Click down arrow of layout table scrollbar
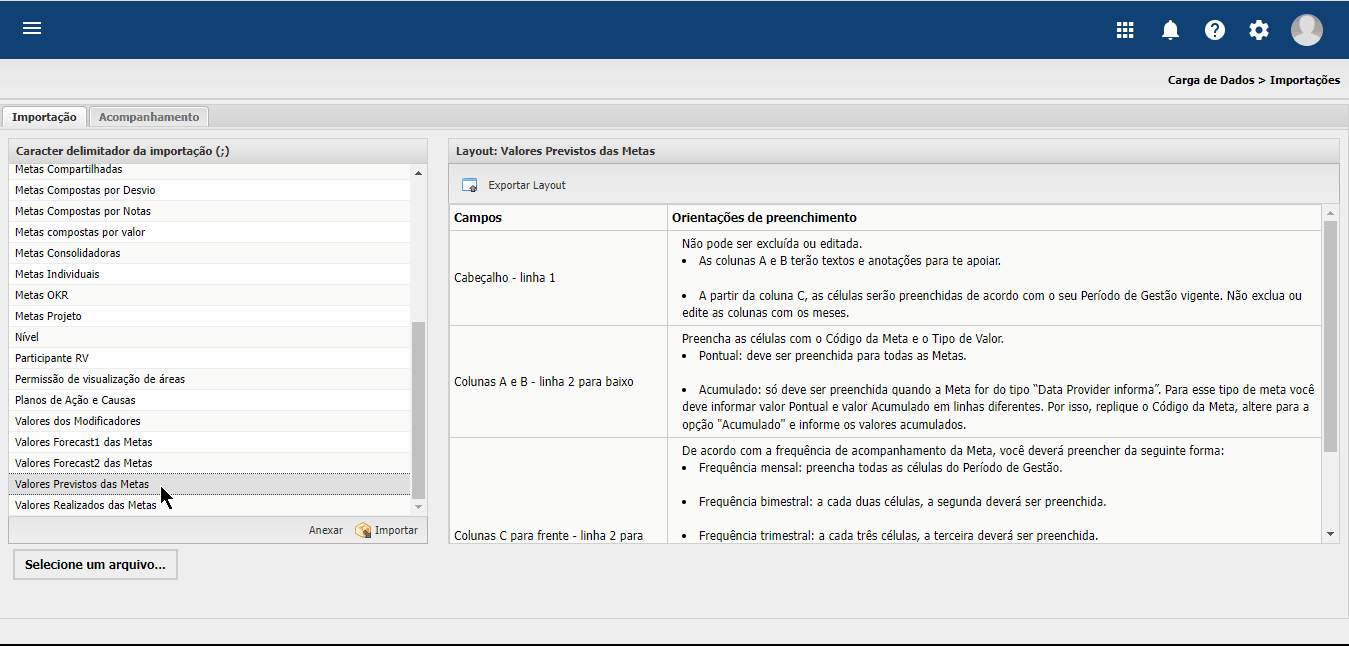Screen dimensions: 1349x646 pyautogui.click(x=1330, y=535)
